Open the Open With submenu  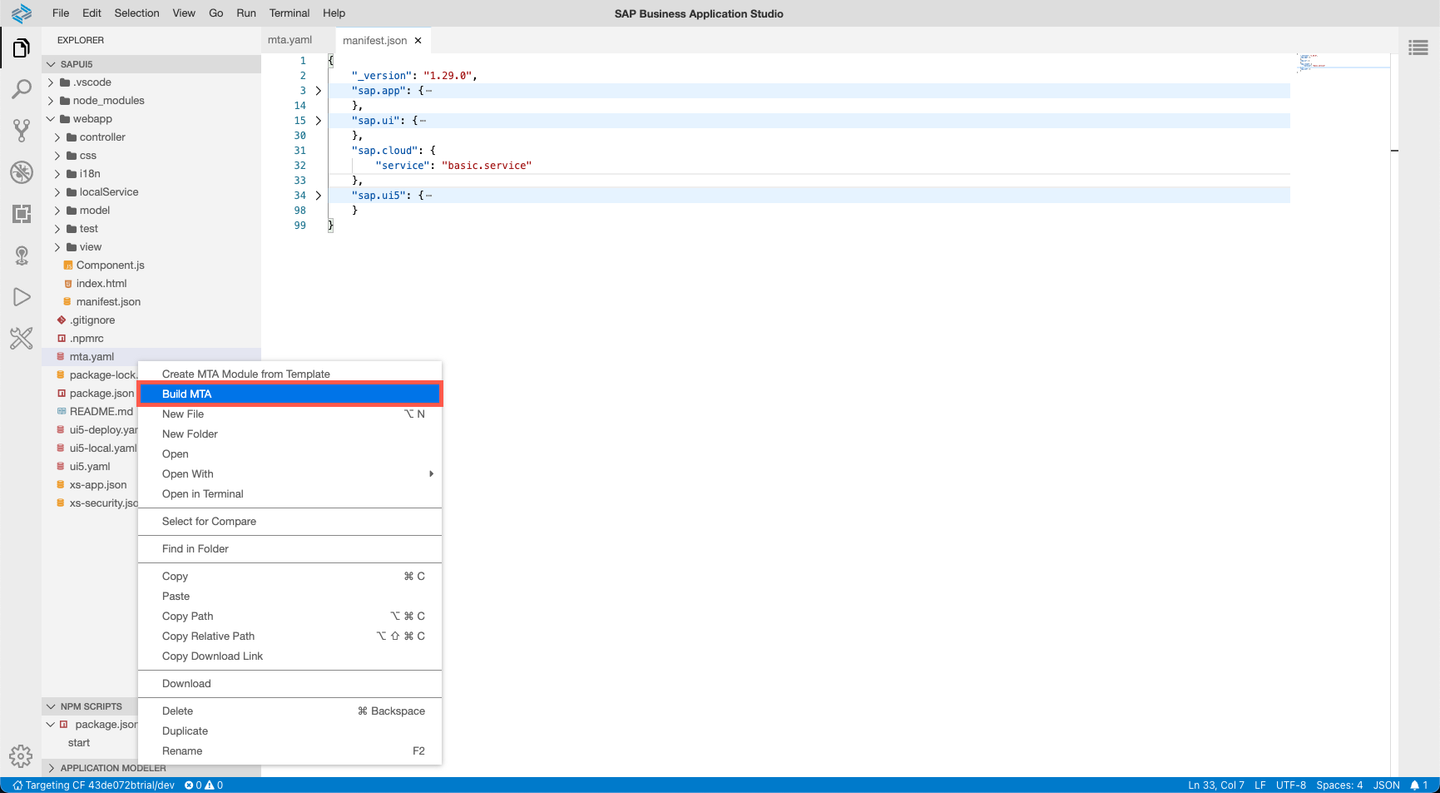tap(290, 474)
